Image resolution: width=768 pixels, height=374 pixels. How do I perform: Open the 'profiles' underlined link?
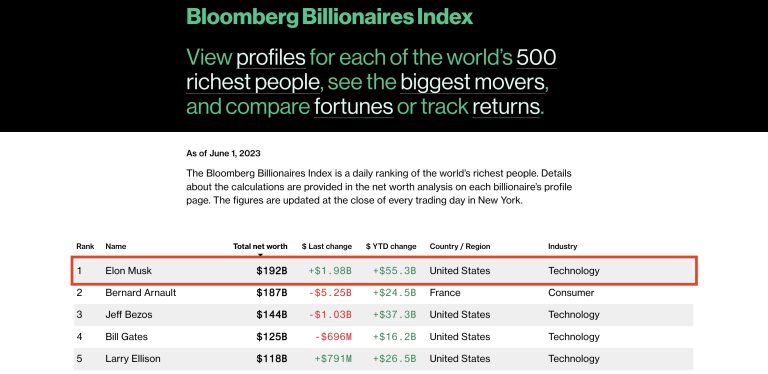point(271,58)
